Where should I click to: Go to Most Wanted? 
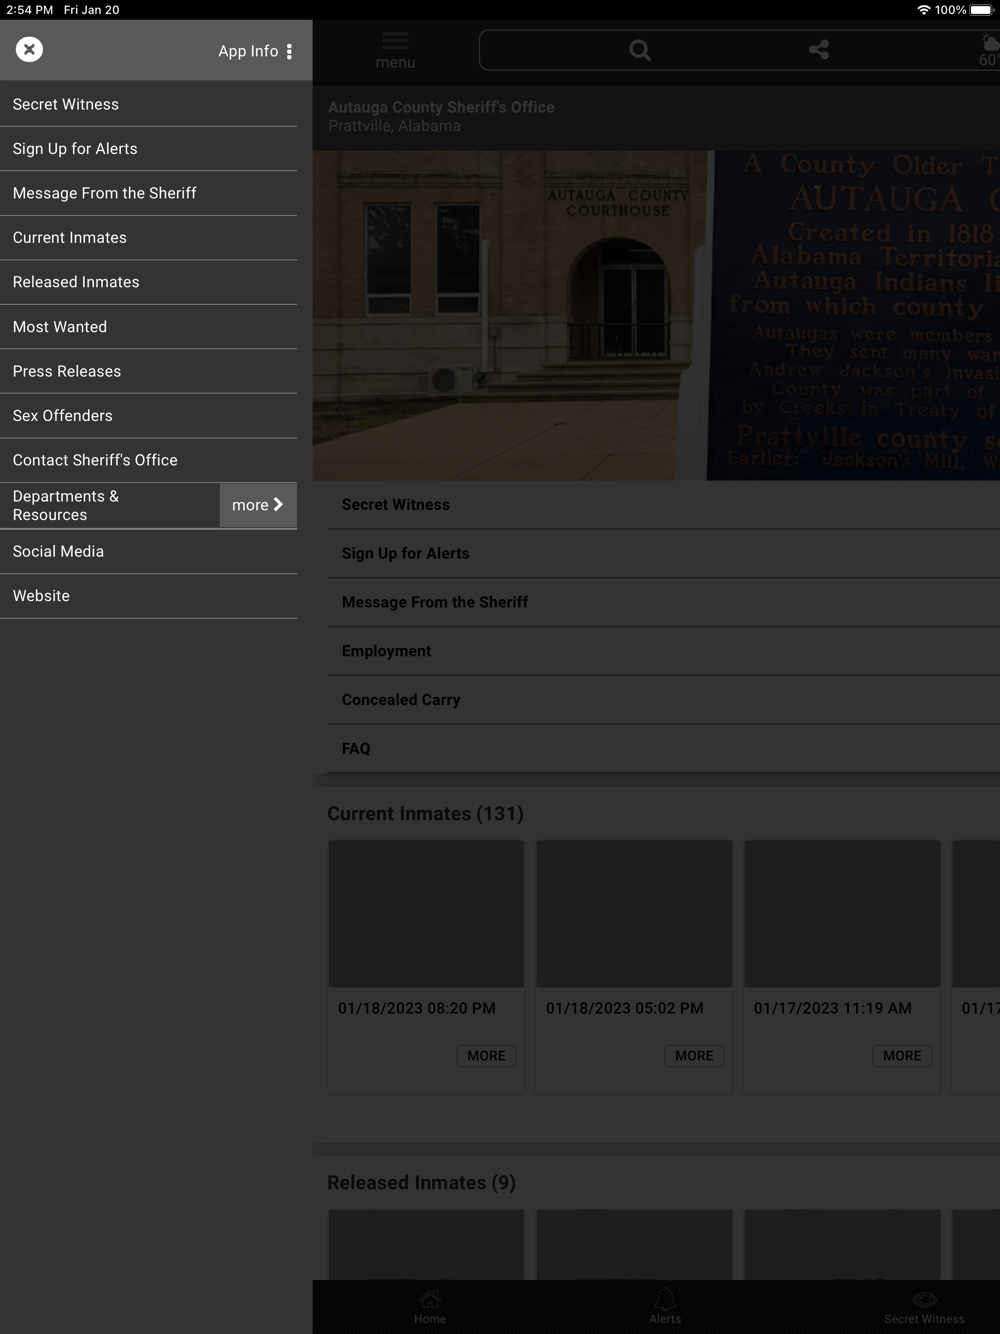(x=148, y=327)
